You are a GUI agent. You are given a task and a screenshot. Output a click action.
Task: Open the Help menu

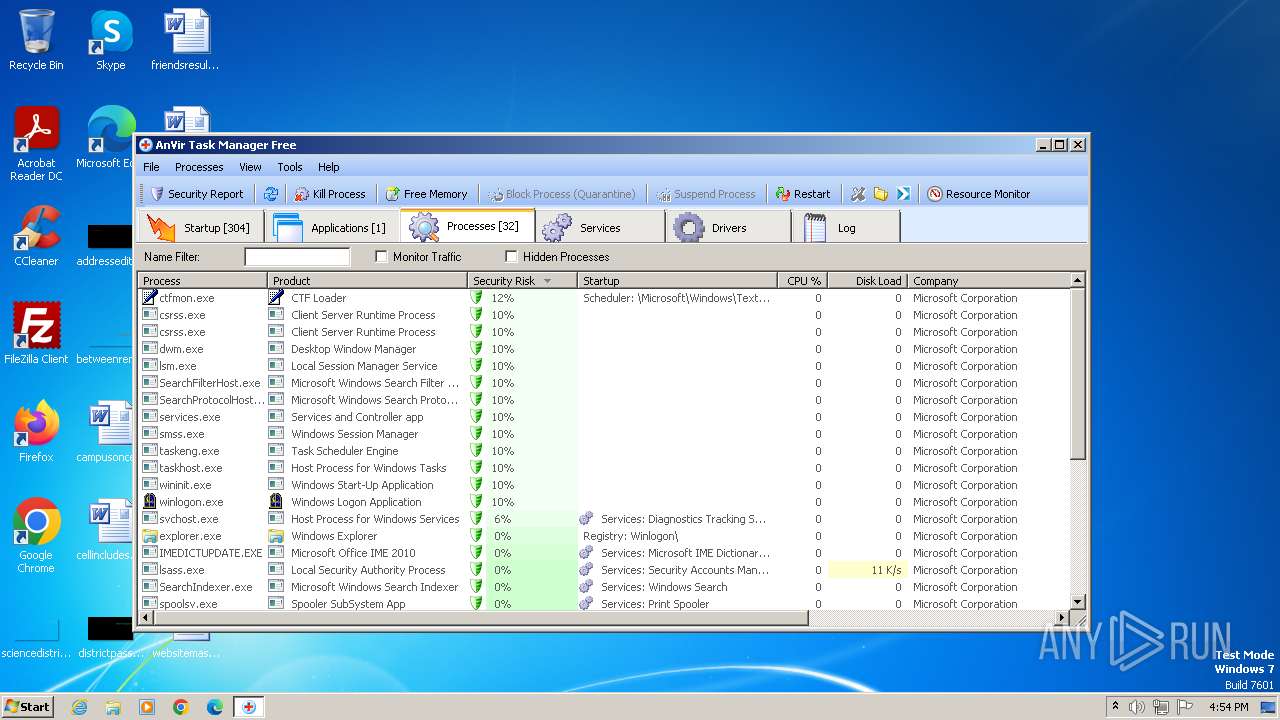tap(329, 167)
